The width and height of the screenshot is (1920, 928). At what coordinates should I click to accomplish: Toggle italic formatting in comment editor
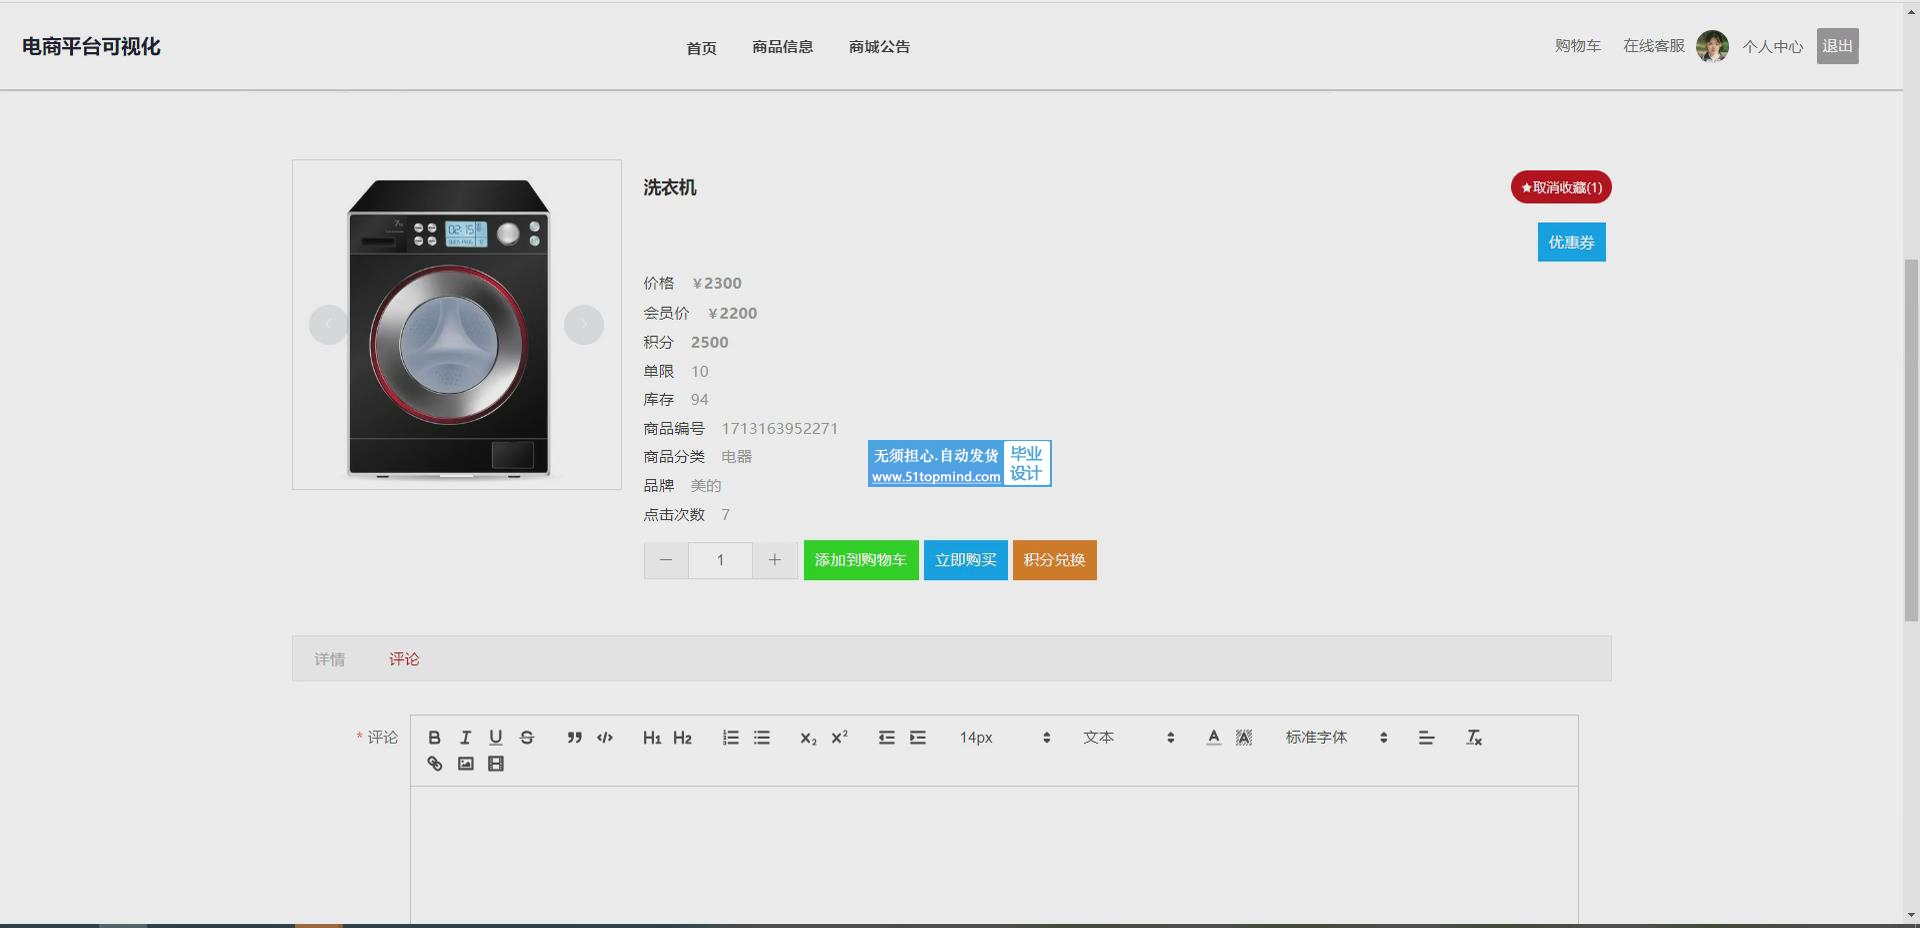(465, 737)
